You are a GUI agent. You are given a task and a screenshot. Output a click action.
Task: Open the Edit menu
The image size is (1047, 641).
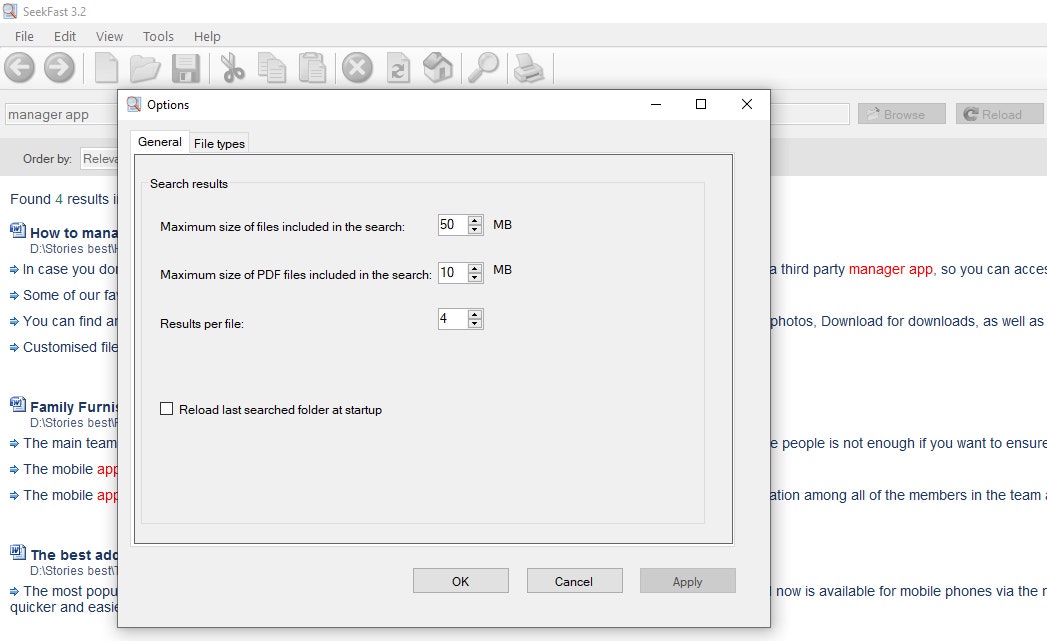click(x=65, y=36)
